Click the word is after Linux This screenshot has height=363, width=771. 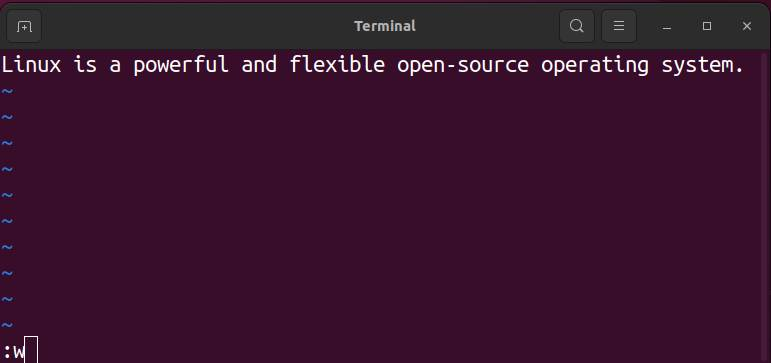pos(85,65)
